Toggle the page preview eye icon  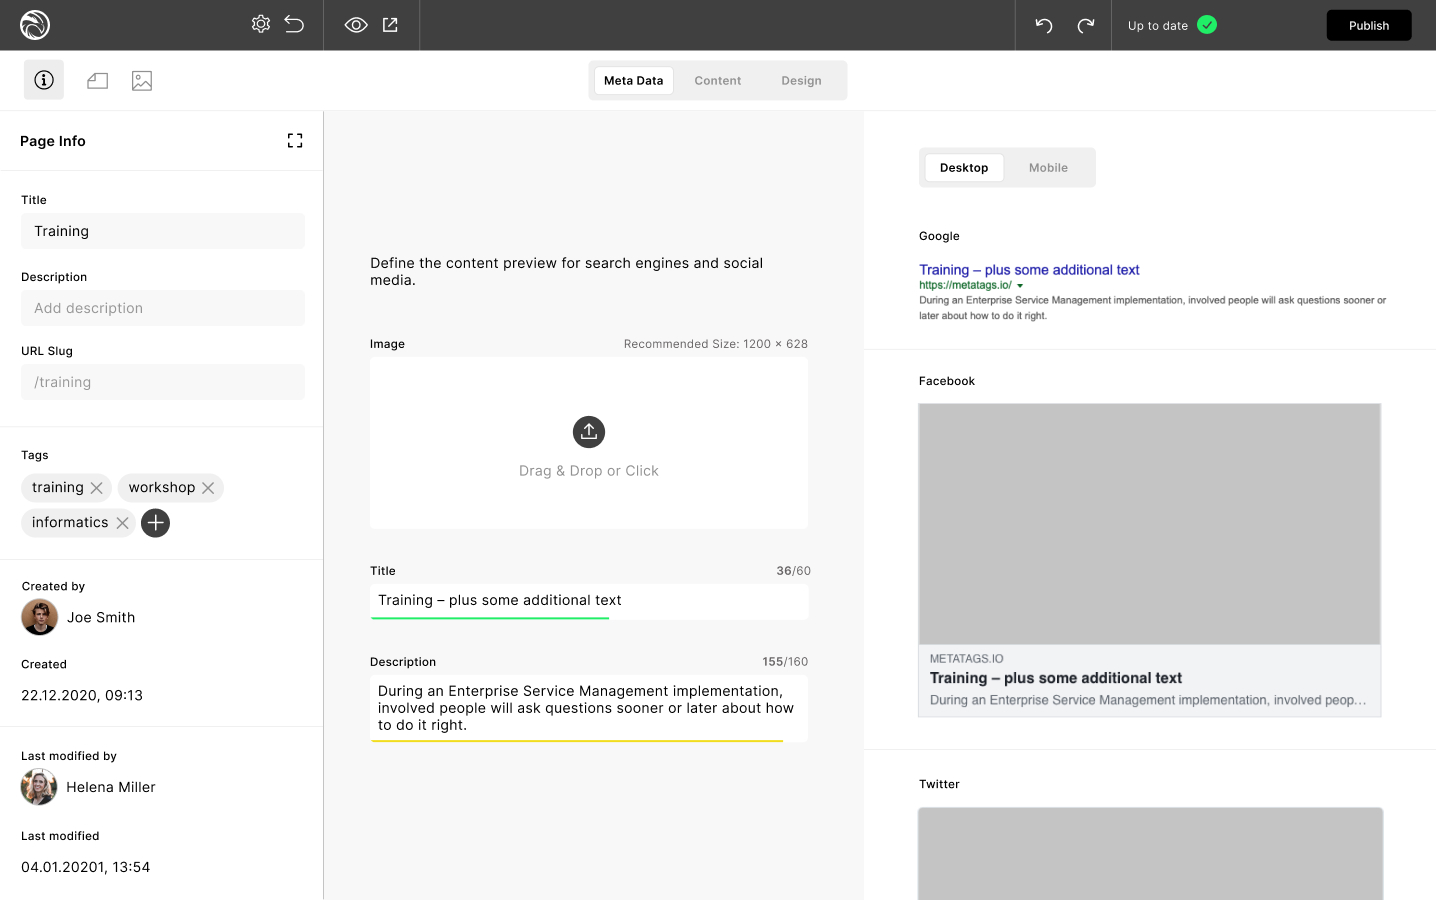click(356, 25)
